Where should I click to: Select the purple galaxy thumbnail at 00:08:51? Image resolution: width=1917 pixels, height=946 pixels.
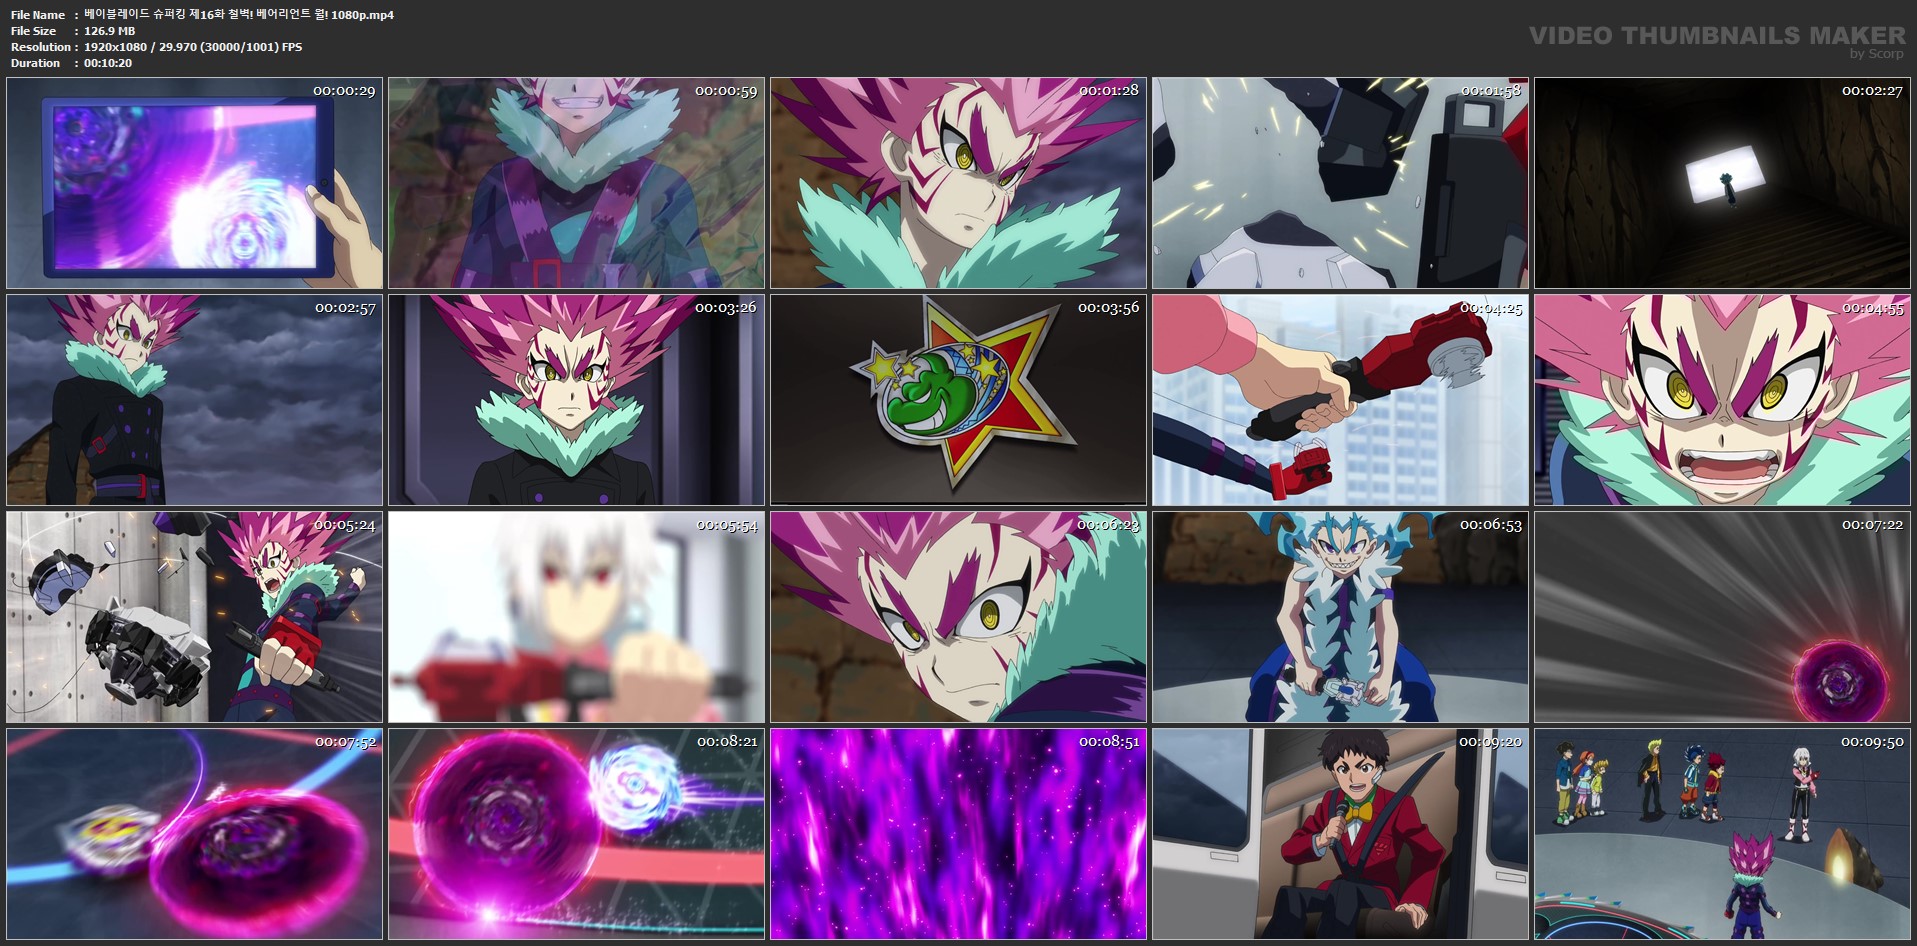pos(959,834)
